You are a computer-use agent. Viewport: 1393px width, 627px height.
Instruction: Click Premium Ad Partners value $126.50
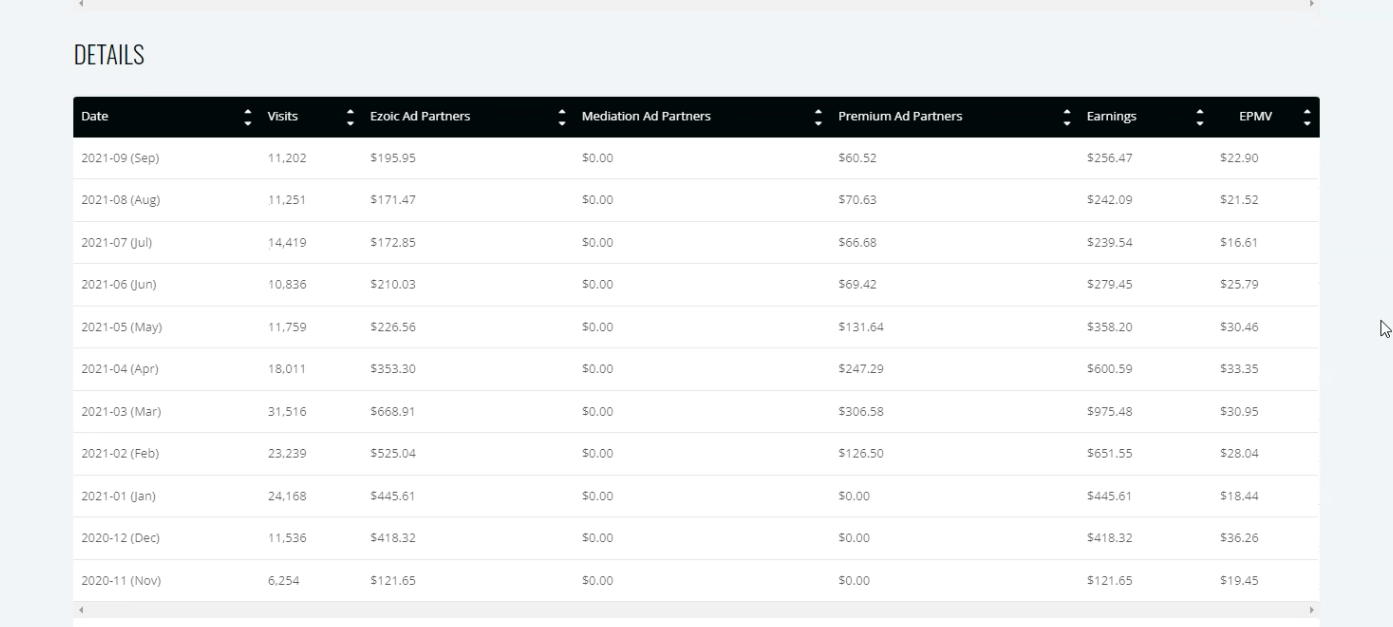pos(861,454)
